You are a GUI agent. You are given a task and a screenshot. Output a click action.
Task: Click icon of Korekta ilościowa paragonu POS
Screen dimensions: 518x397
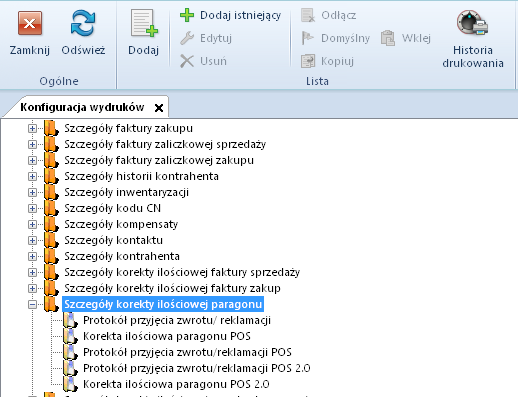71,336
